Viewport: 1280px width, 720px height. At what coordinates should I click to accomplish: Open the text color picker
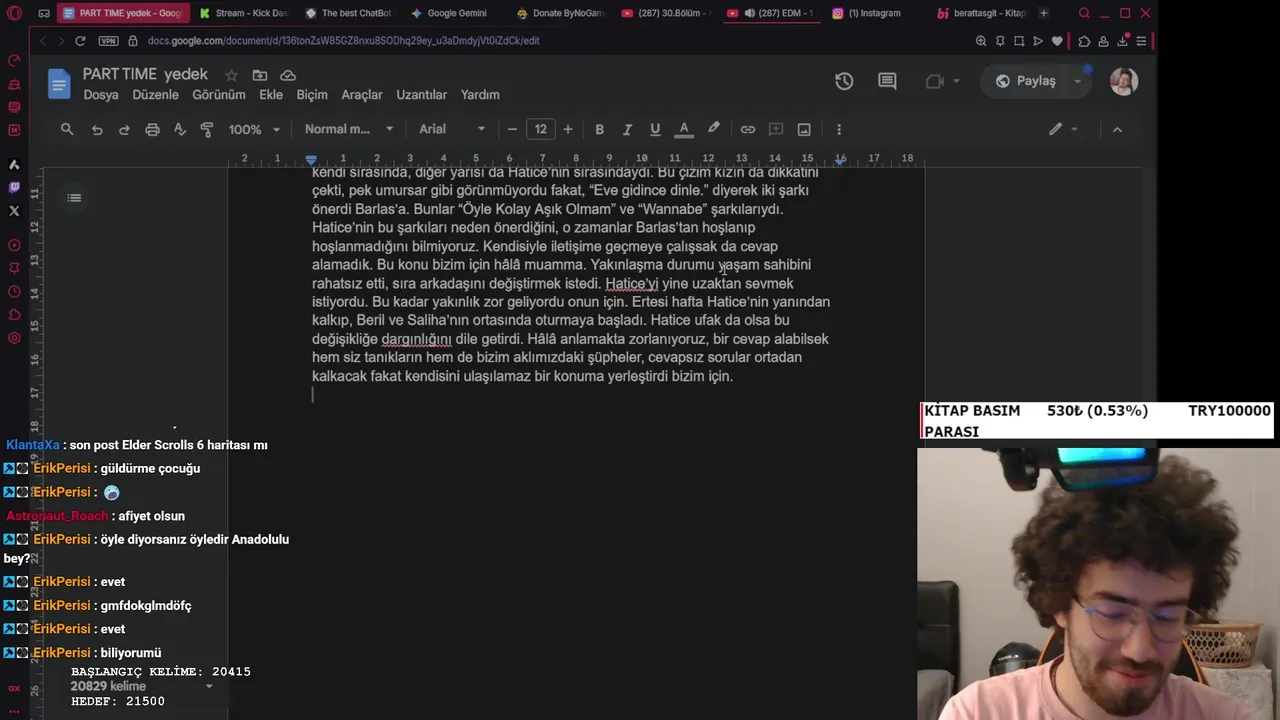(x=684, y=129)
